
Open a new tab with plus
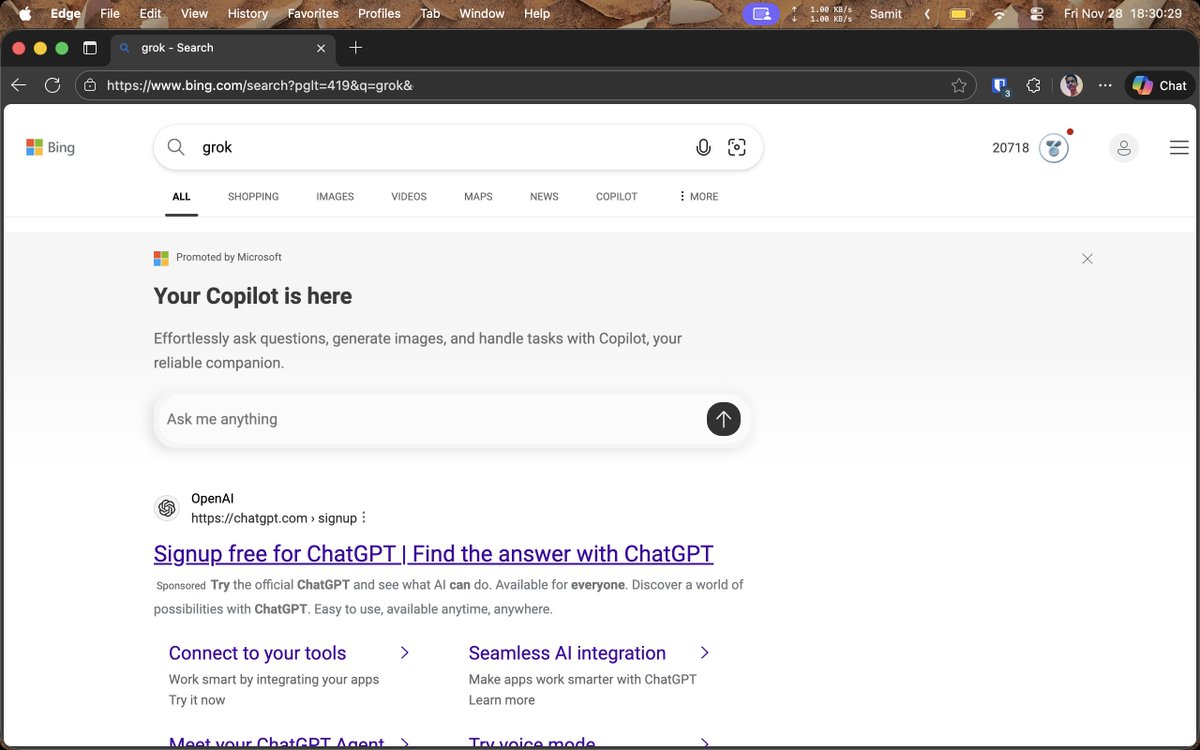tap(356, 48)
